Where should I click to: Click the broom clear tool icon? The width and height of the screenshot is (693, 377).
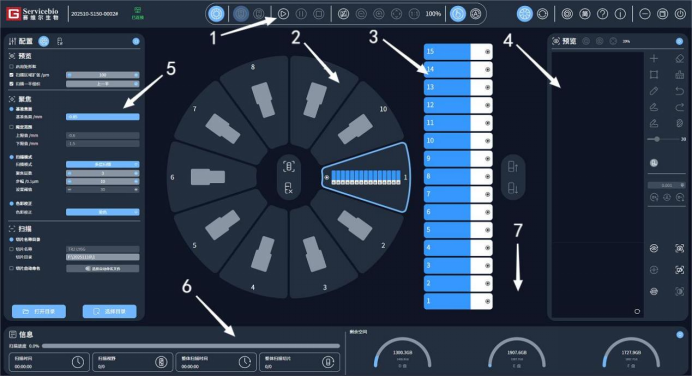[680, 75]
